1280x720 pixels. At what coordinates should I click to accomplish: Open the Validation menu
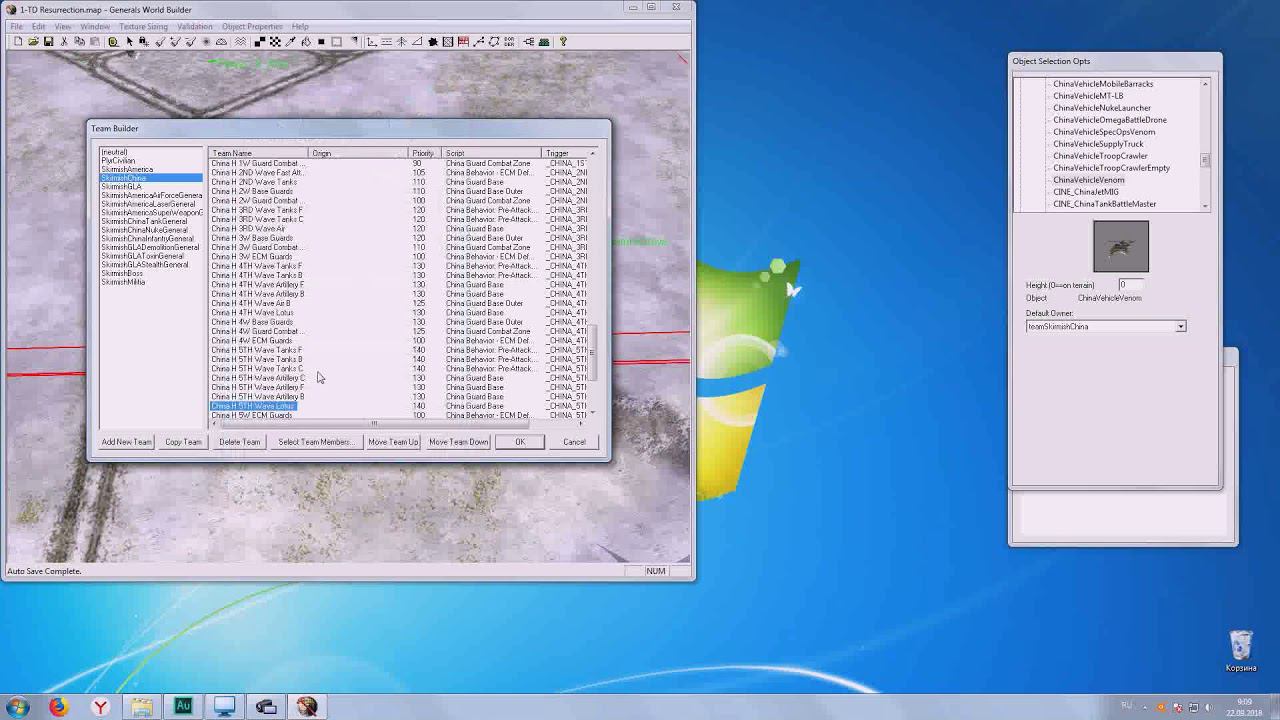[x=194, y=26]
